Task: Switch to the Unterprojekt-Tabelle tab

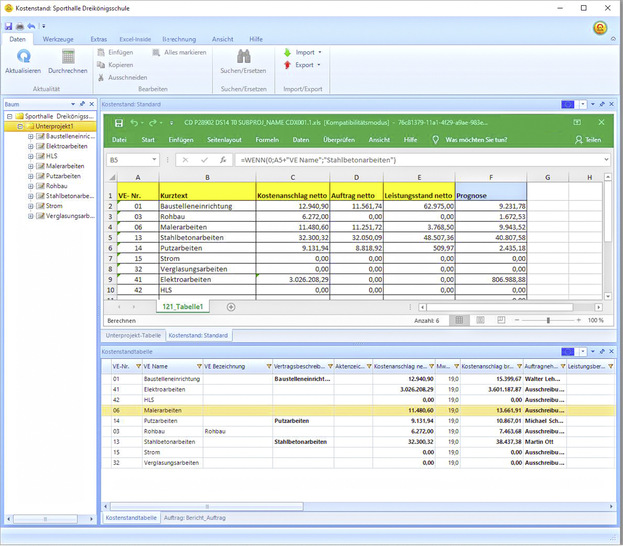Action: 132,336
